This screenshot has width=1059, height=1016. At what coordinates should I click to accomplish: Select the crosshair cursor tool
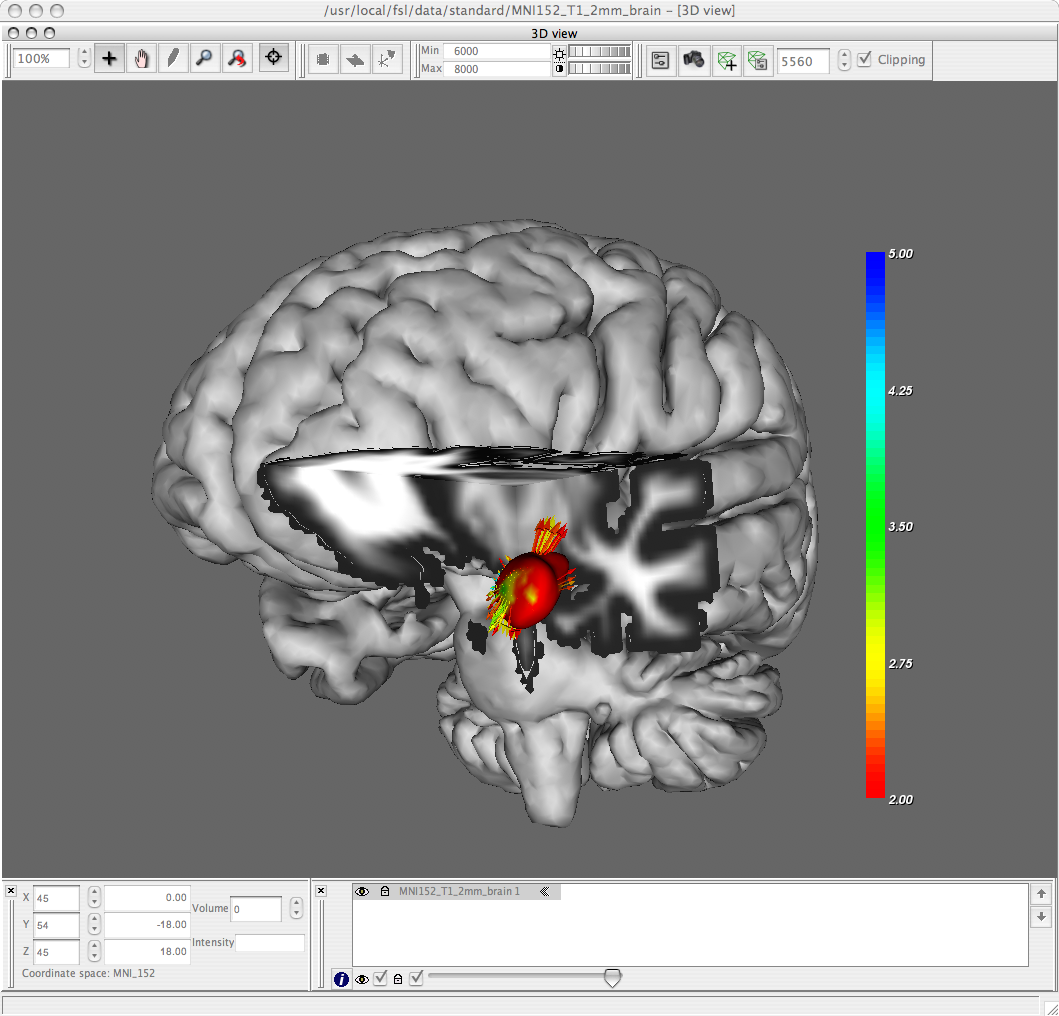coord(109,59)
